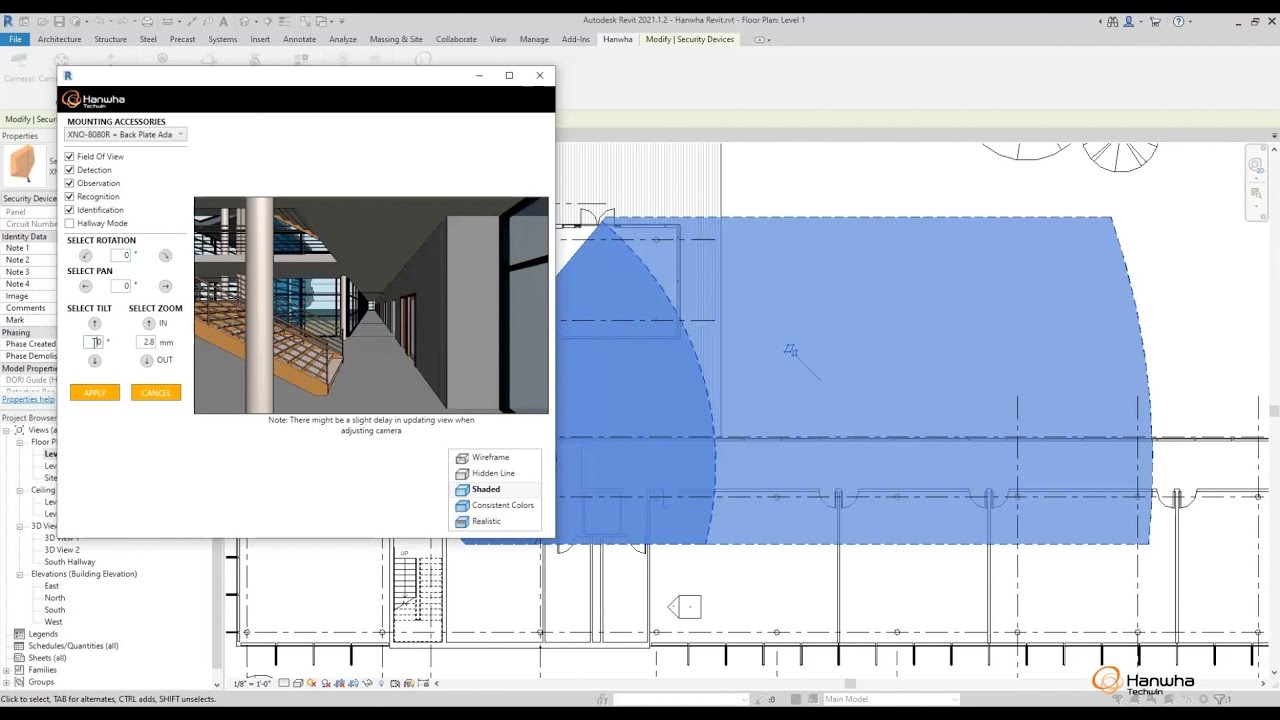Click the camera preview hallway image
The height and width of the screenshot is (720, 1280).
371,305
